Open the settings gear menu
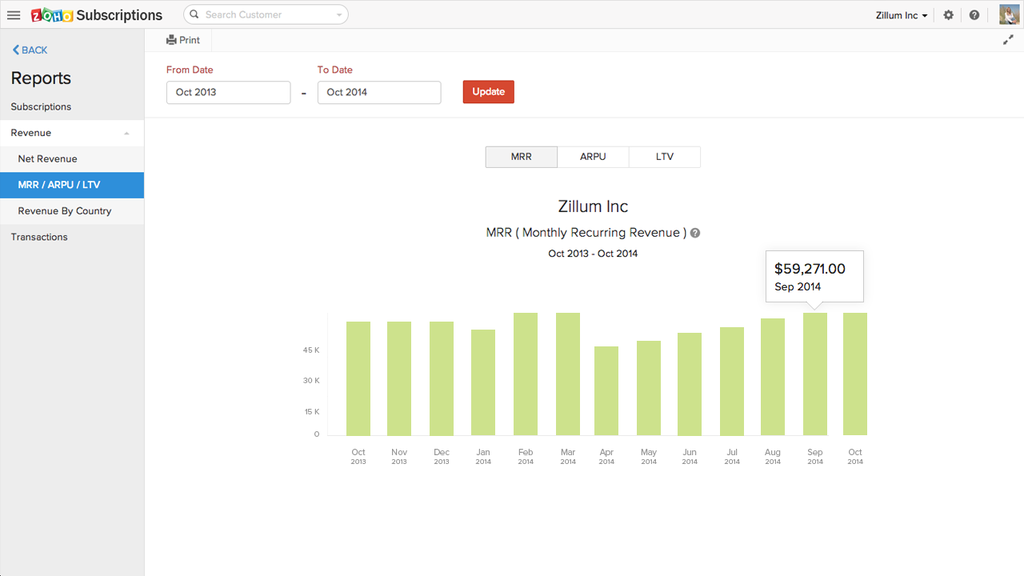The height and width of the screenshot is (576, 1024). (x=948, y=14)
